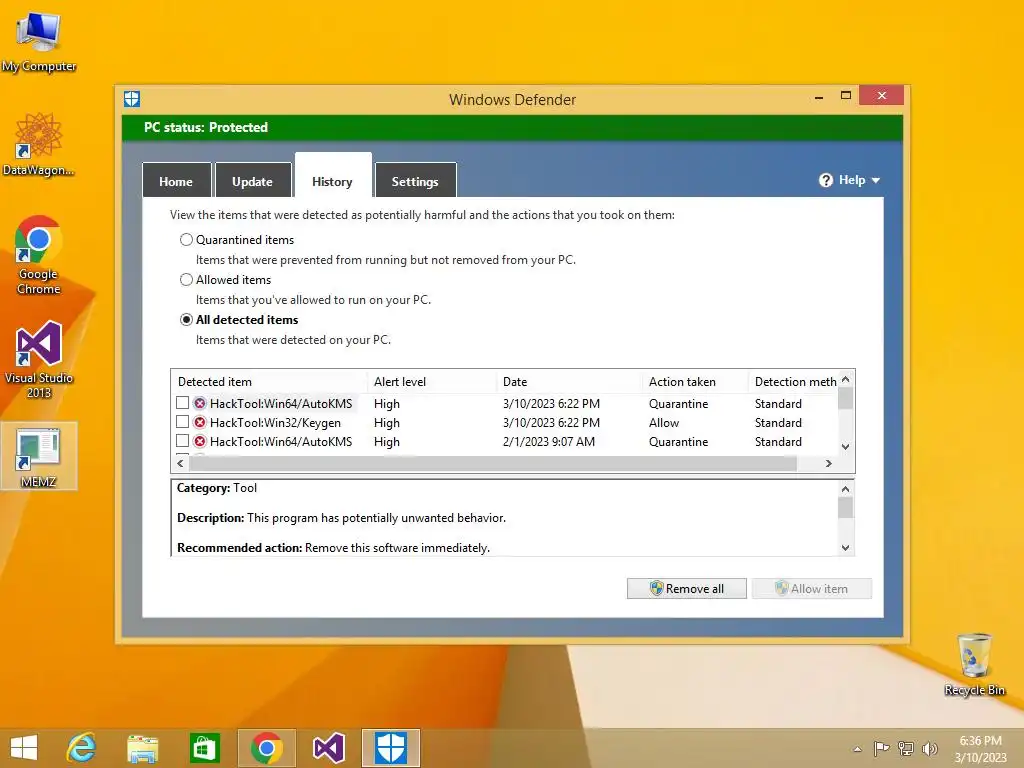Click the Allow item button
The width and height of the screenshot is (1024, 768).
coord(812,588)
